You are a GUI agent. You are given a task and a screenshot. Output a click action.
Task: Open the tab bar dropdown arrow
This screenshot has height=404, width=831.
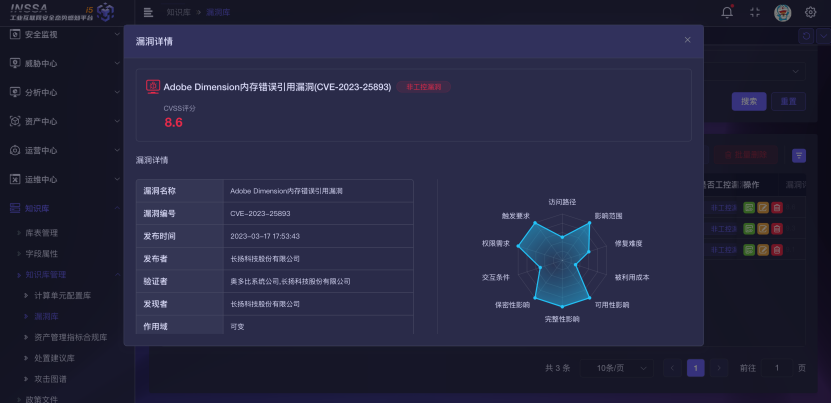[823, 36]
